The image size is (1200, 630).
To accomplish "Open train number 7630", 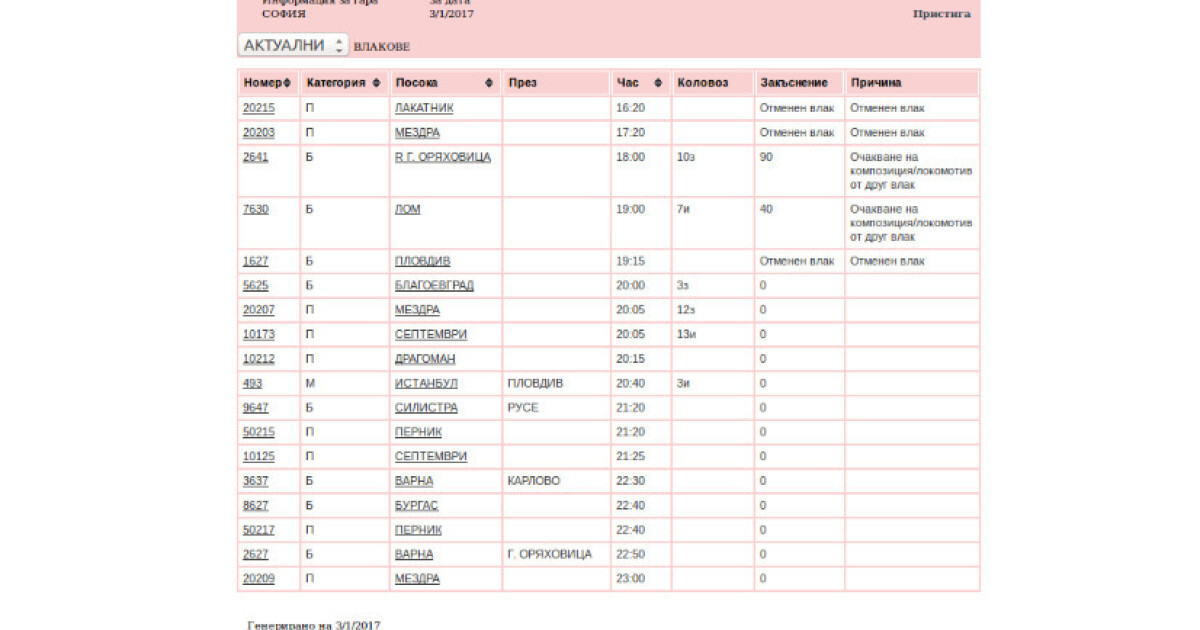I will 255,209.
